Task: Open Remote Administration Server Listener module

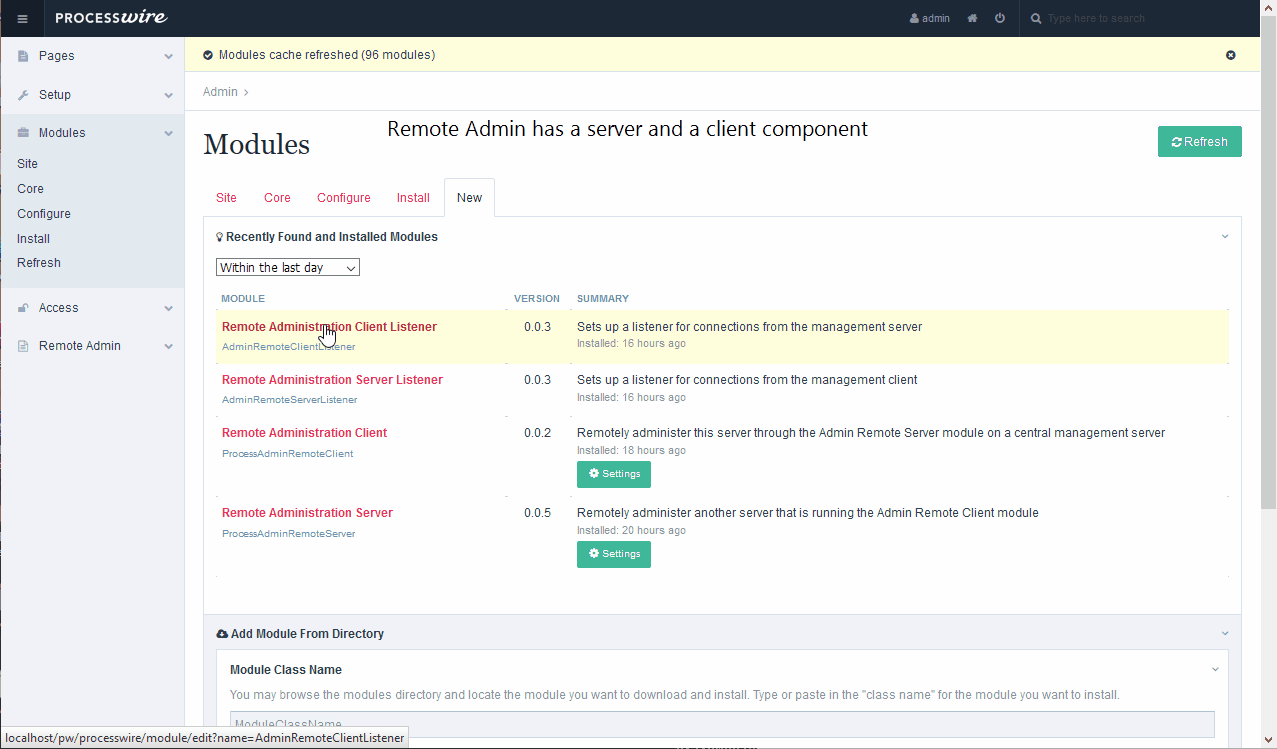Action: pyautogui.click(x=332, y=380)
